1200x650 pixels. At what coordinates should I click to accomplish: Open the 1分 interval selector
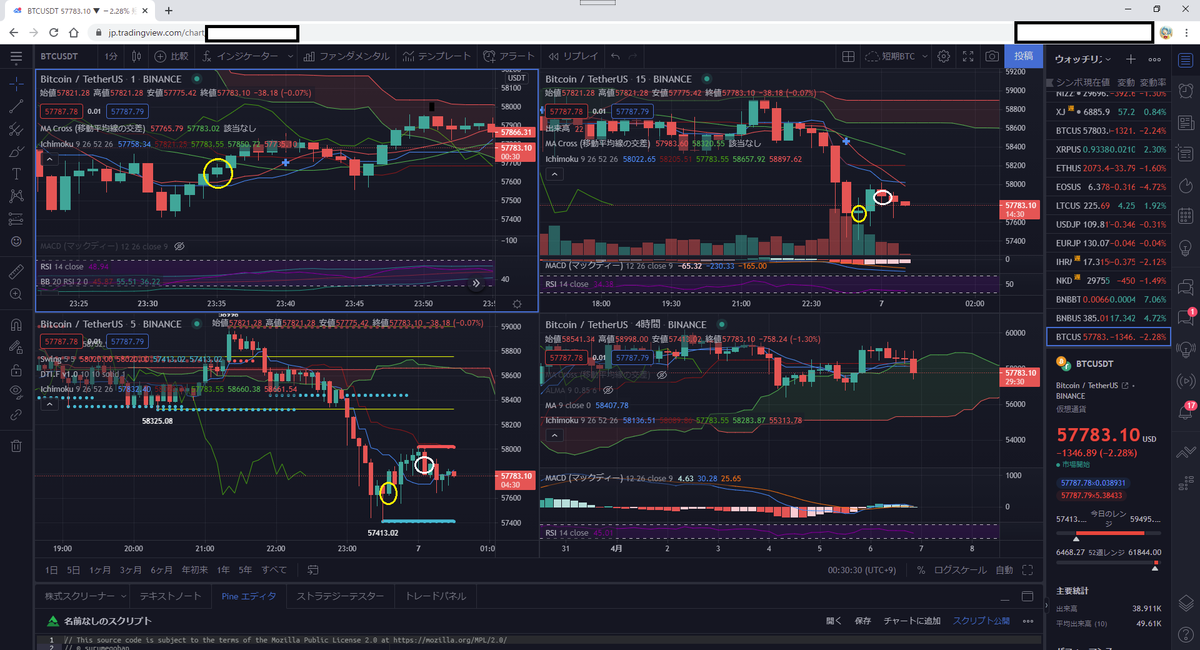[x=110, y=57]
